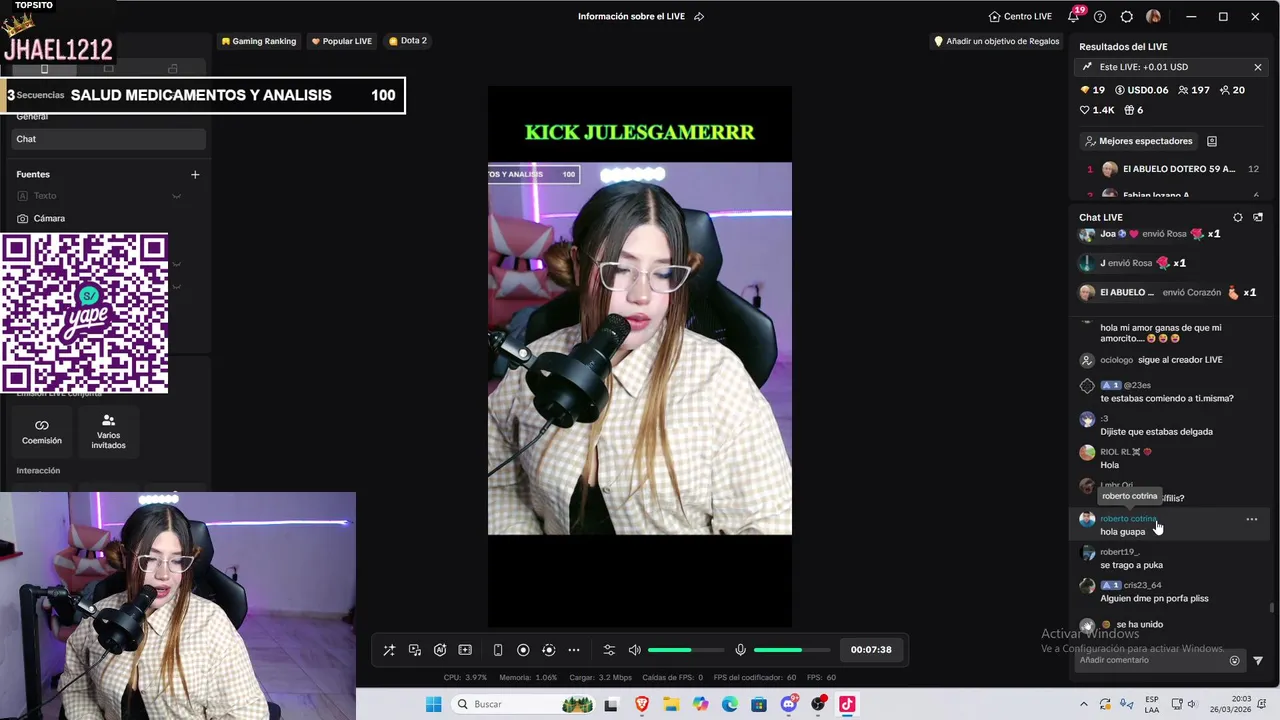Open Chat LIVE settings gear
The height and width of the screenshot is (720, 1280).
point(1238,217)
